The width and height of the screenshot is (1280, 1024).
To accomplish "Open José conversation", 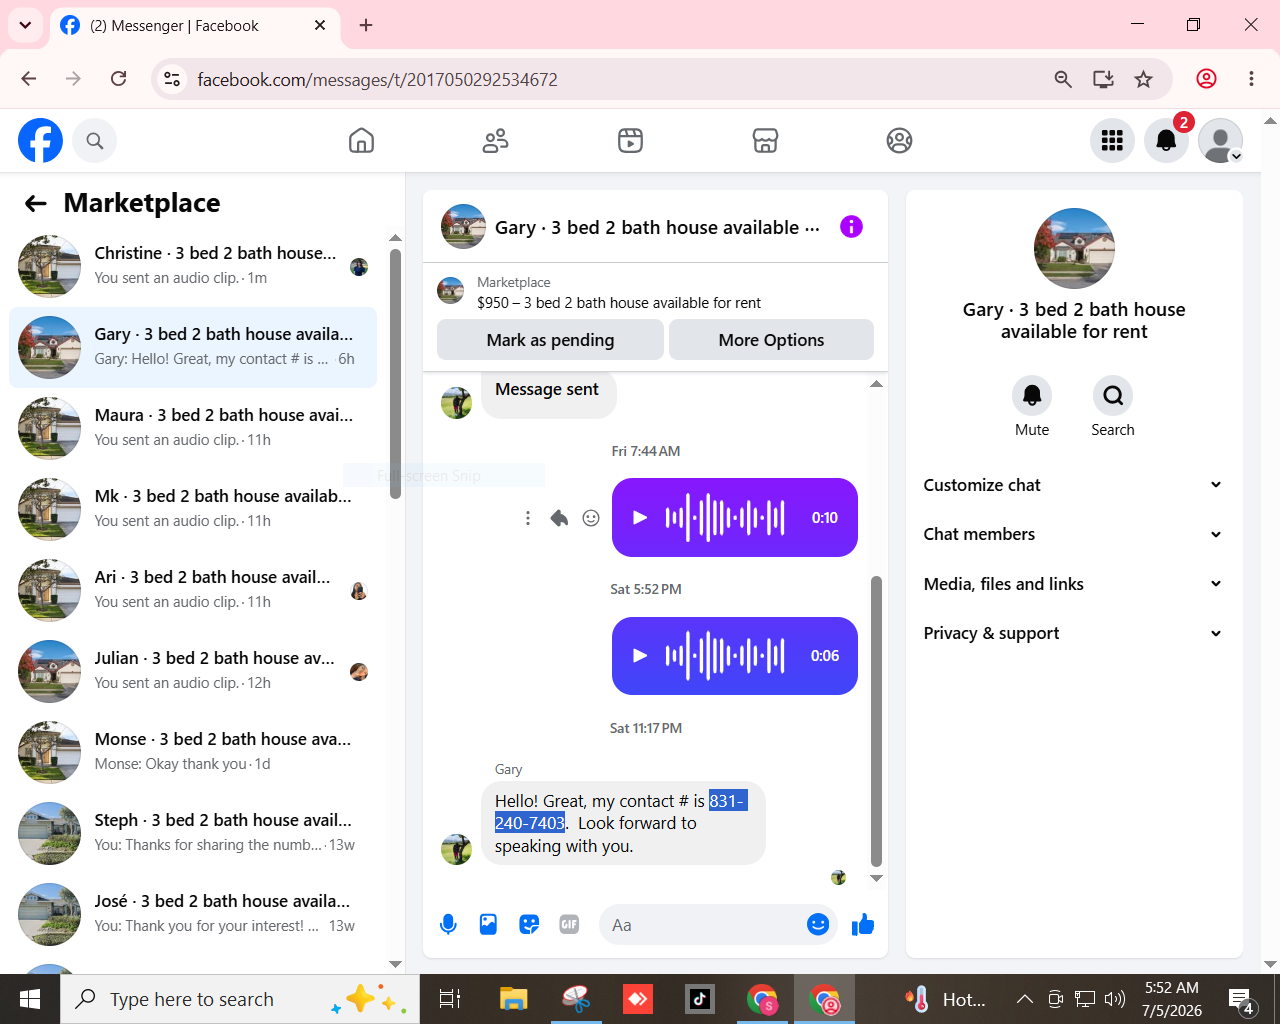I will 192,914.
